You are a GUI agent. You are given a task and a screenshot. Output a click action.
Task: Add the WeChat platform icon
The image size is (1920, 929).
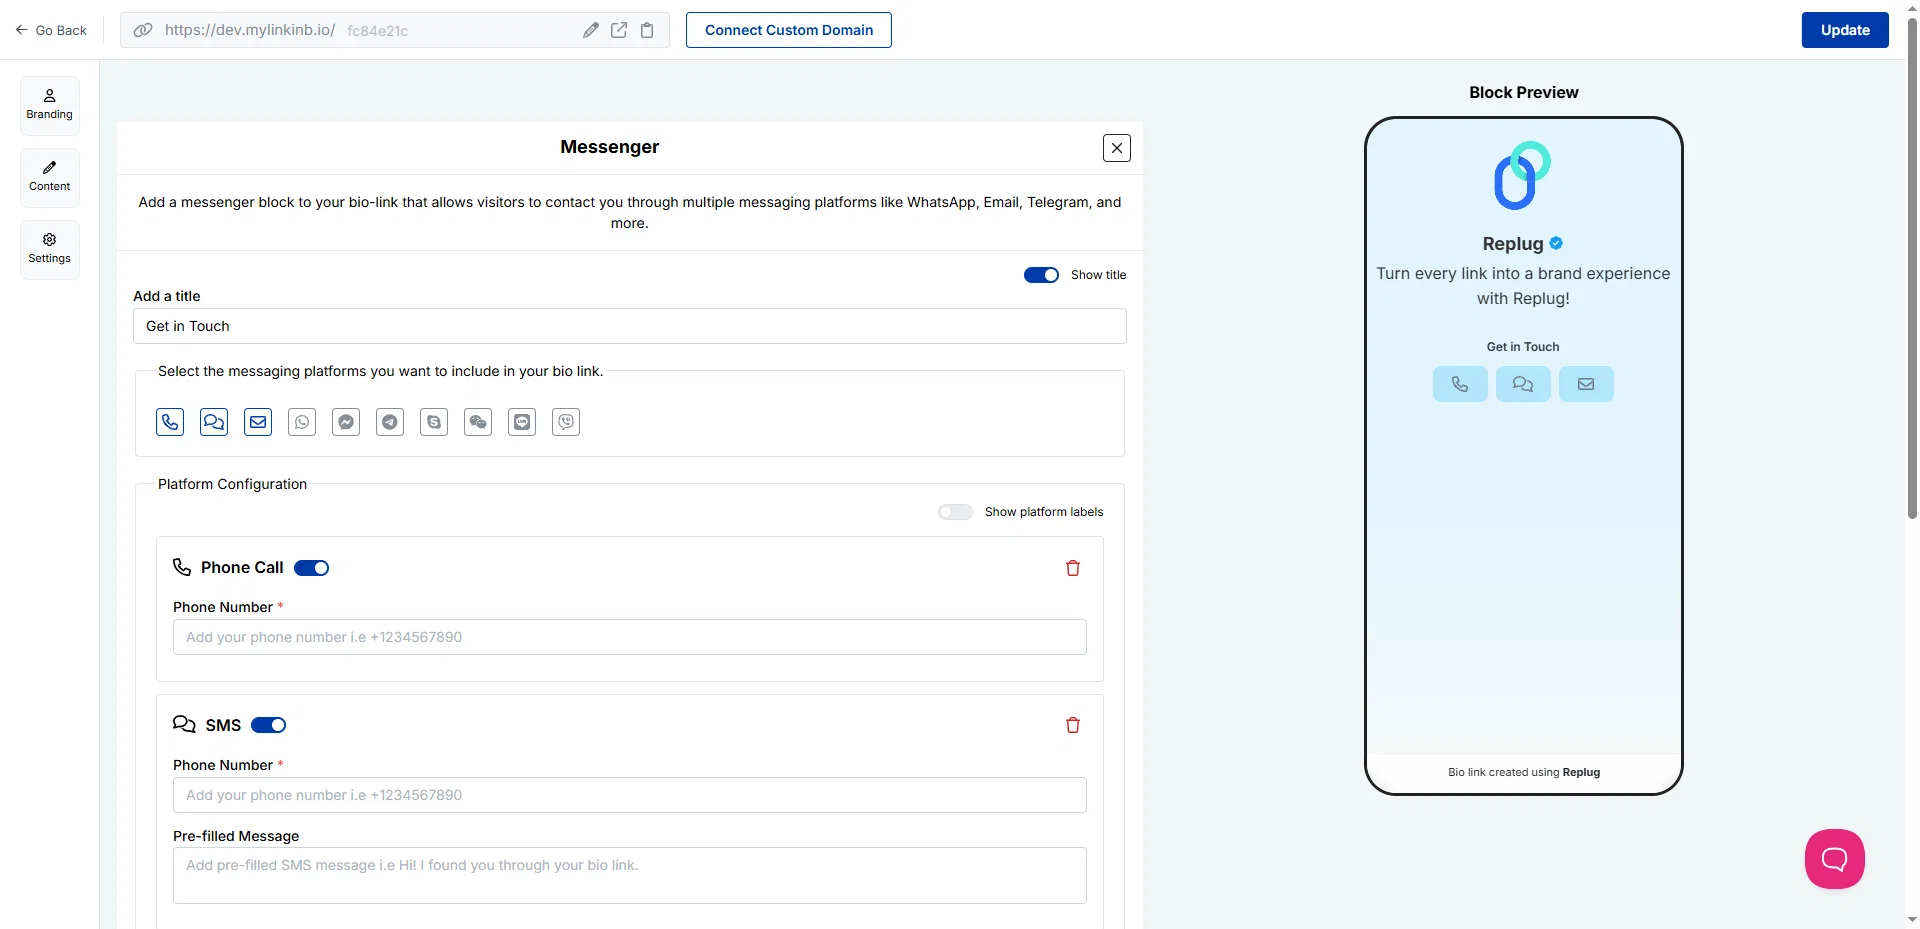(x=478, y=422)
